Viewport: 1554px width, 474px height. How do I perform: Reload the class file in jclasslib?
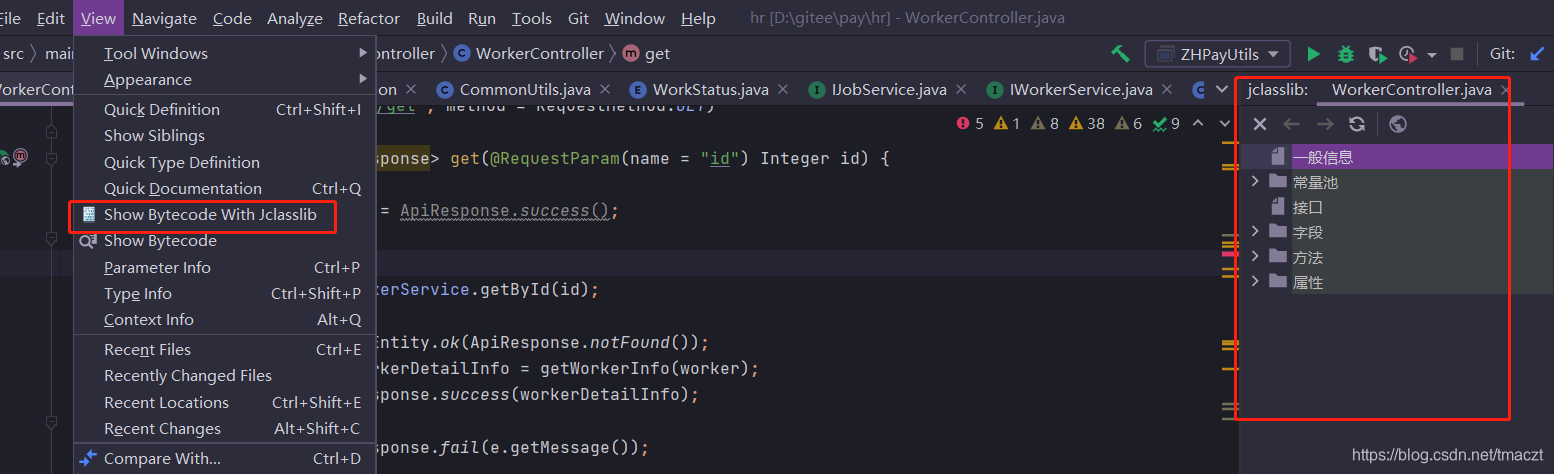tap(1357, 124)
